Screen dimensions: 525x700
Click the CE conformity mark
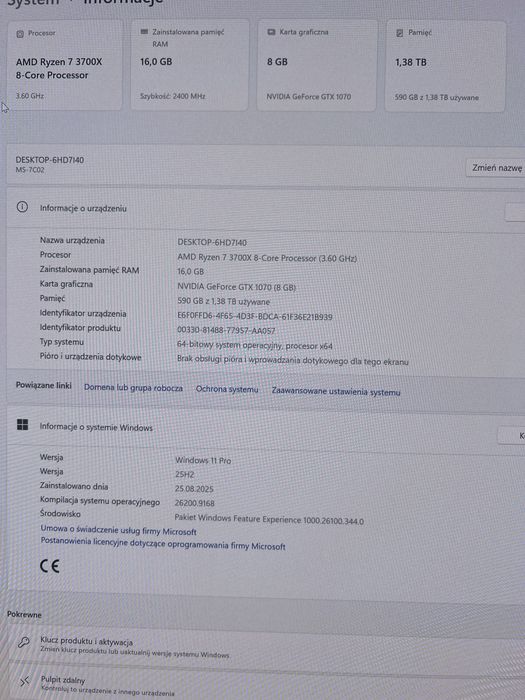coord(50,566)
